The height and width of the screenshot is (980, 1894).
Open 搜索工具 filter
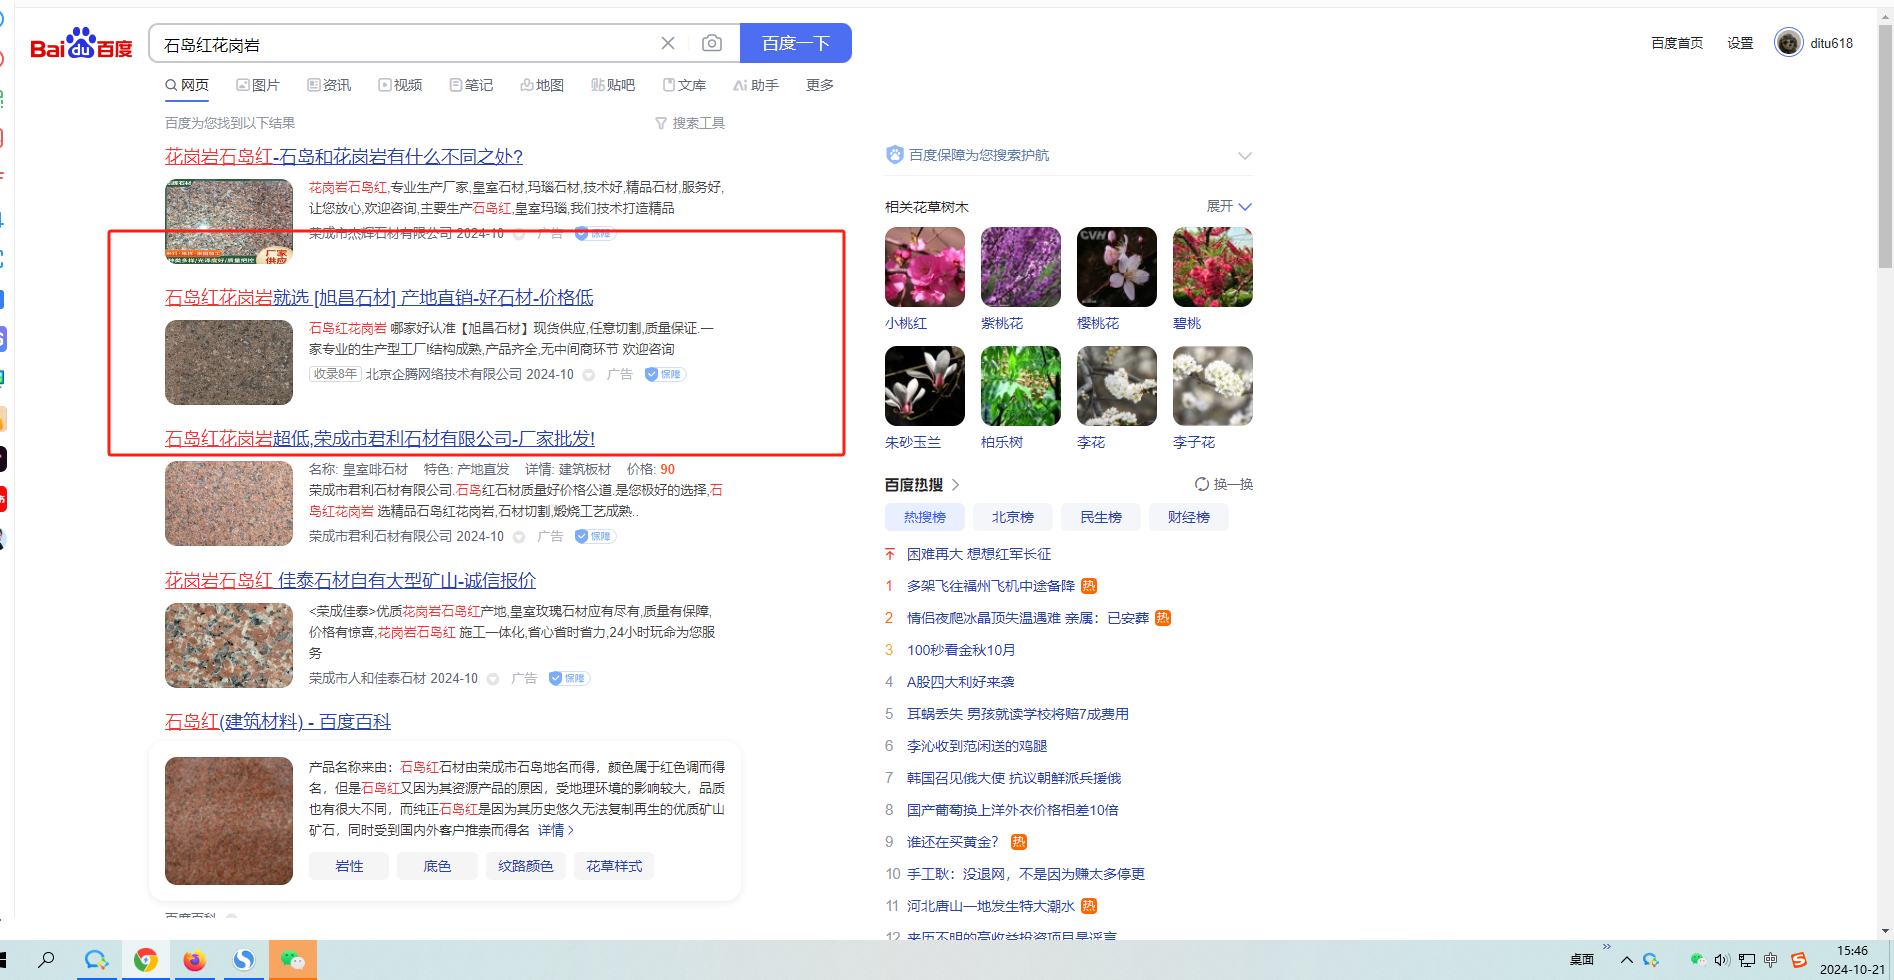[690, 123]
